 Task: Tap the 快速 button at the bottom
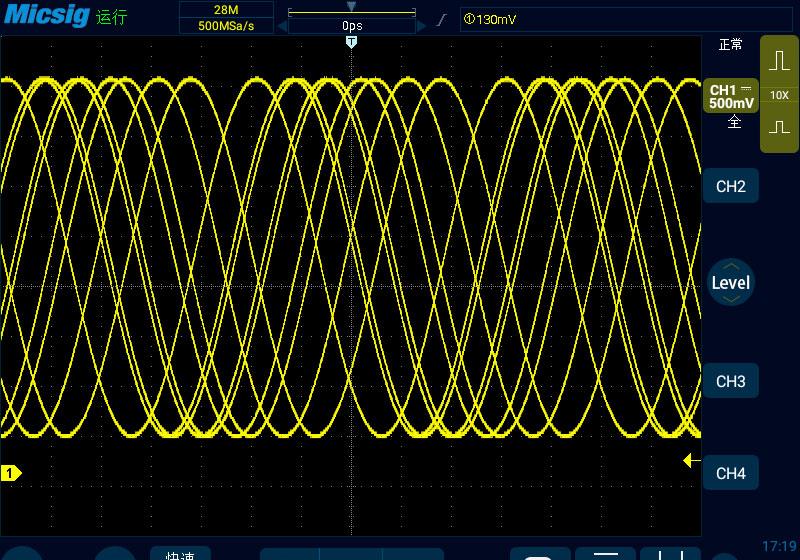[180, 554]
